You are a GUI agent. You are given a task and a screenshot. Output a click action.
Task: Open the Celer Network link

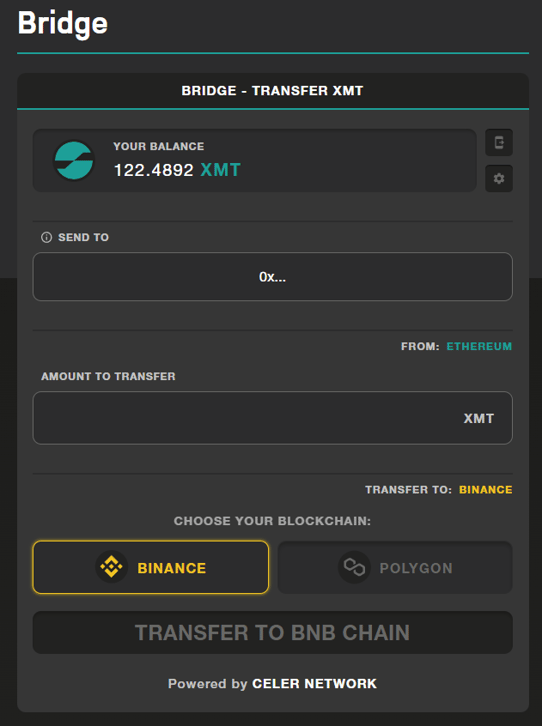314,684
